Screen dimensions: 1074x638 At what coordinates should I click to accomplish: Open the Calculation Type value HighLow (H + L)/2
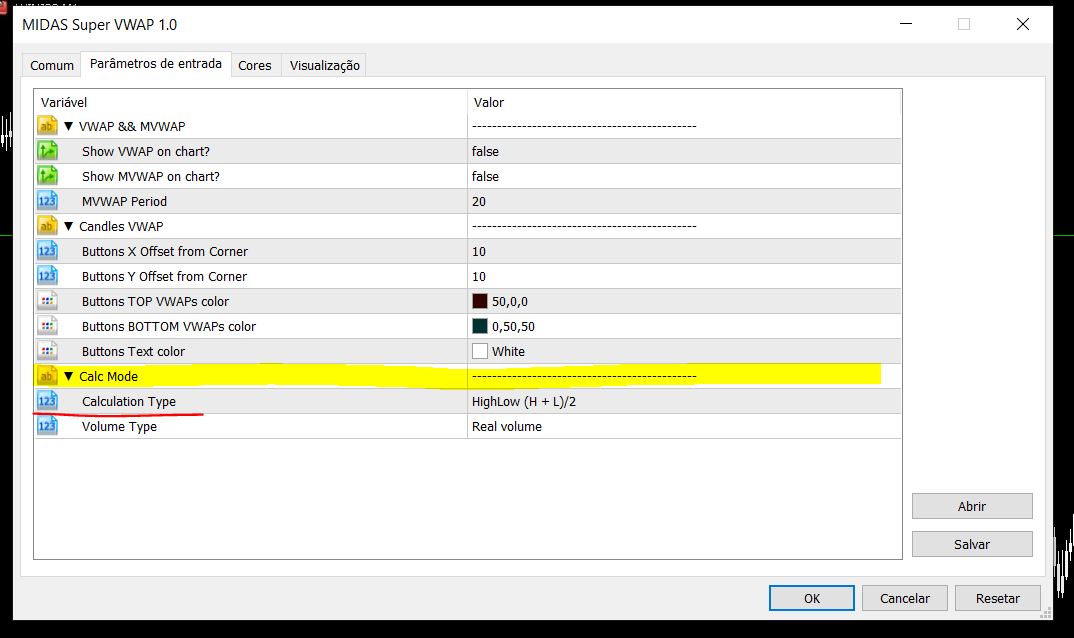click(x=524, y=402)
